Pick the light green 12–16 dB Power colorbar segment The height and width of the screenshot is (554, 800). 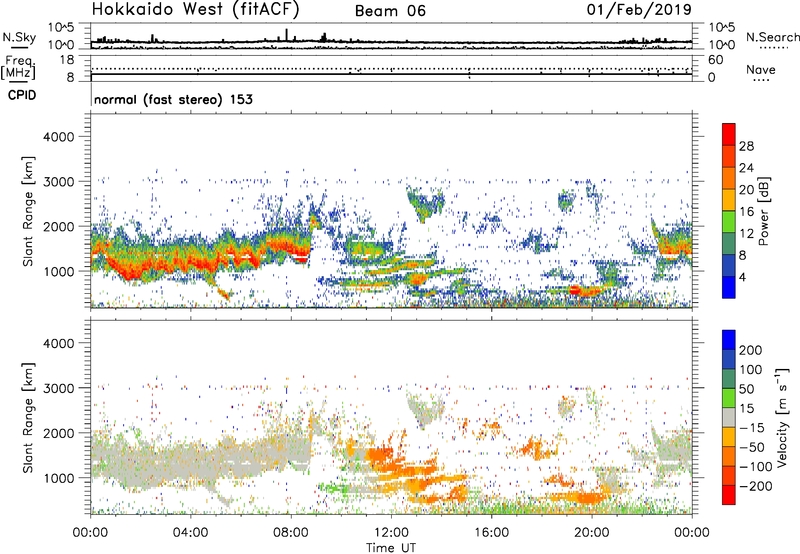click(729, 222)
